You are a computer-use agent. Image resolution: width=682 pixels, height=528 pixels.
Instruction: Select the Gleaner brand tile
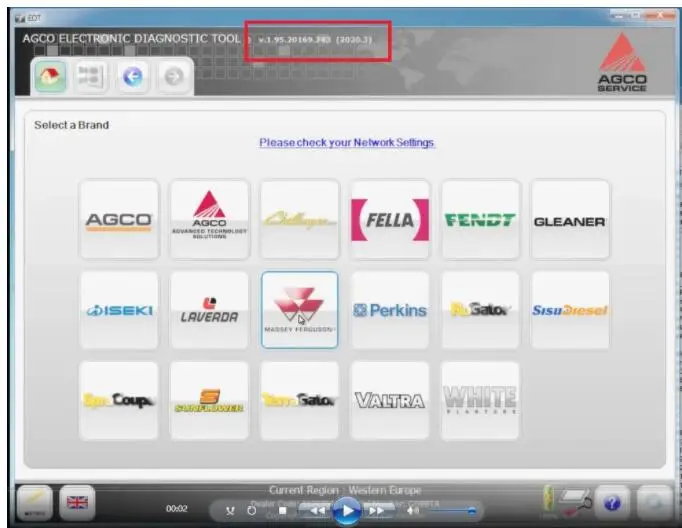pos(570,220)
